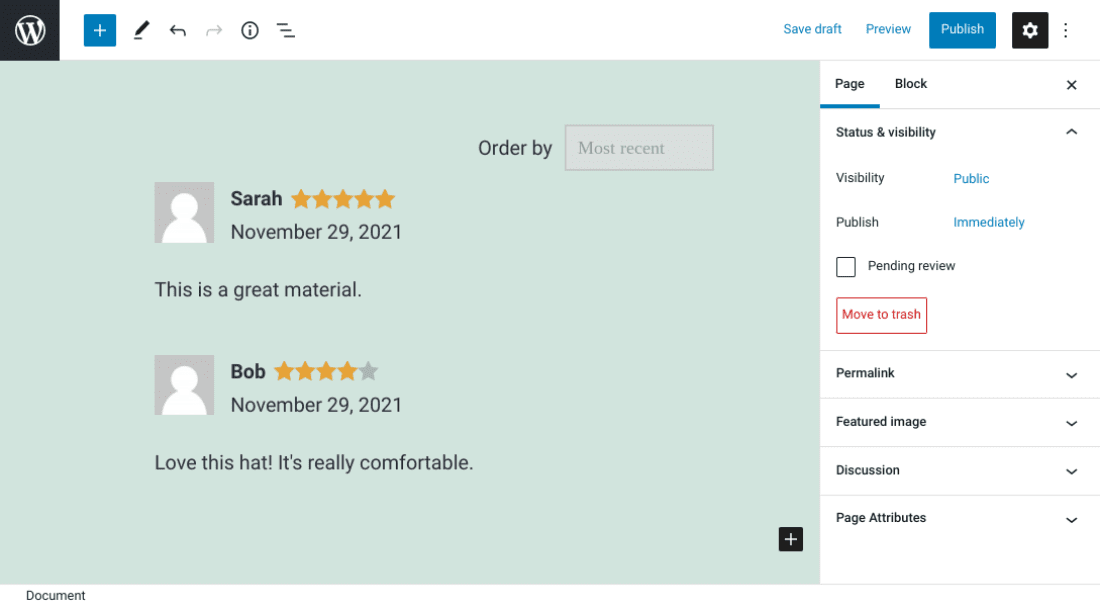Enable the Pending review checkbox

point(845,266)
